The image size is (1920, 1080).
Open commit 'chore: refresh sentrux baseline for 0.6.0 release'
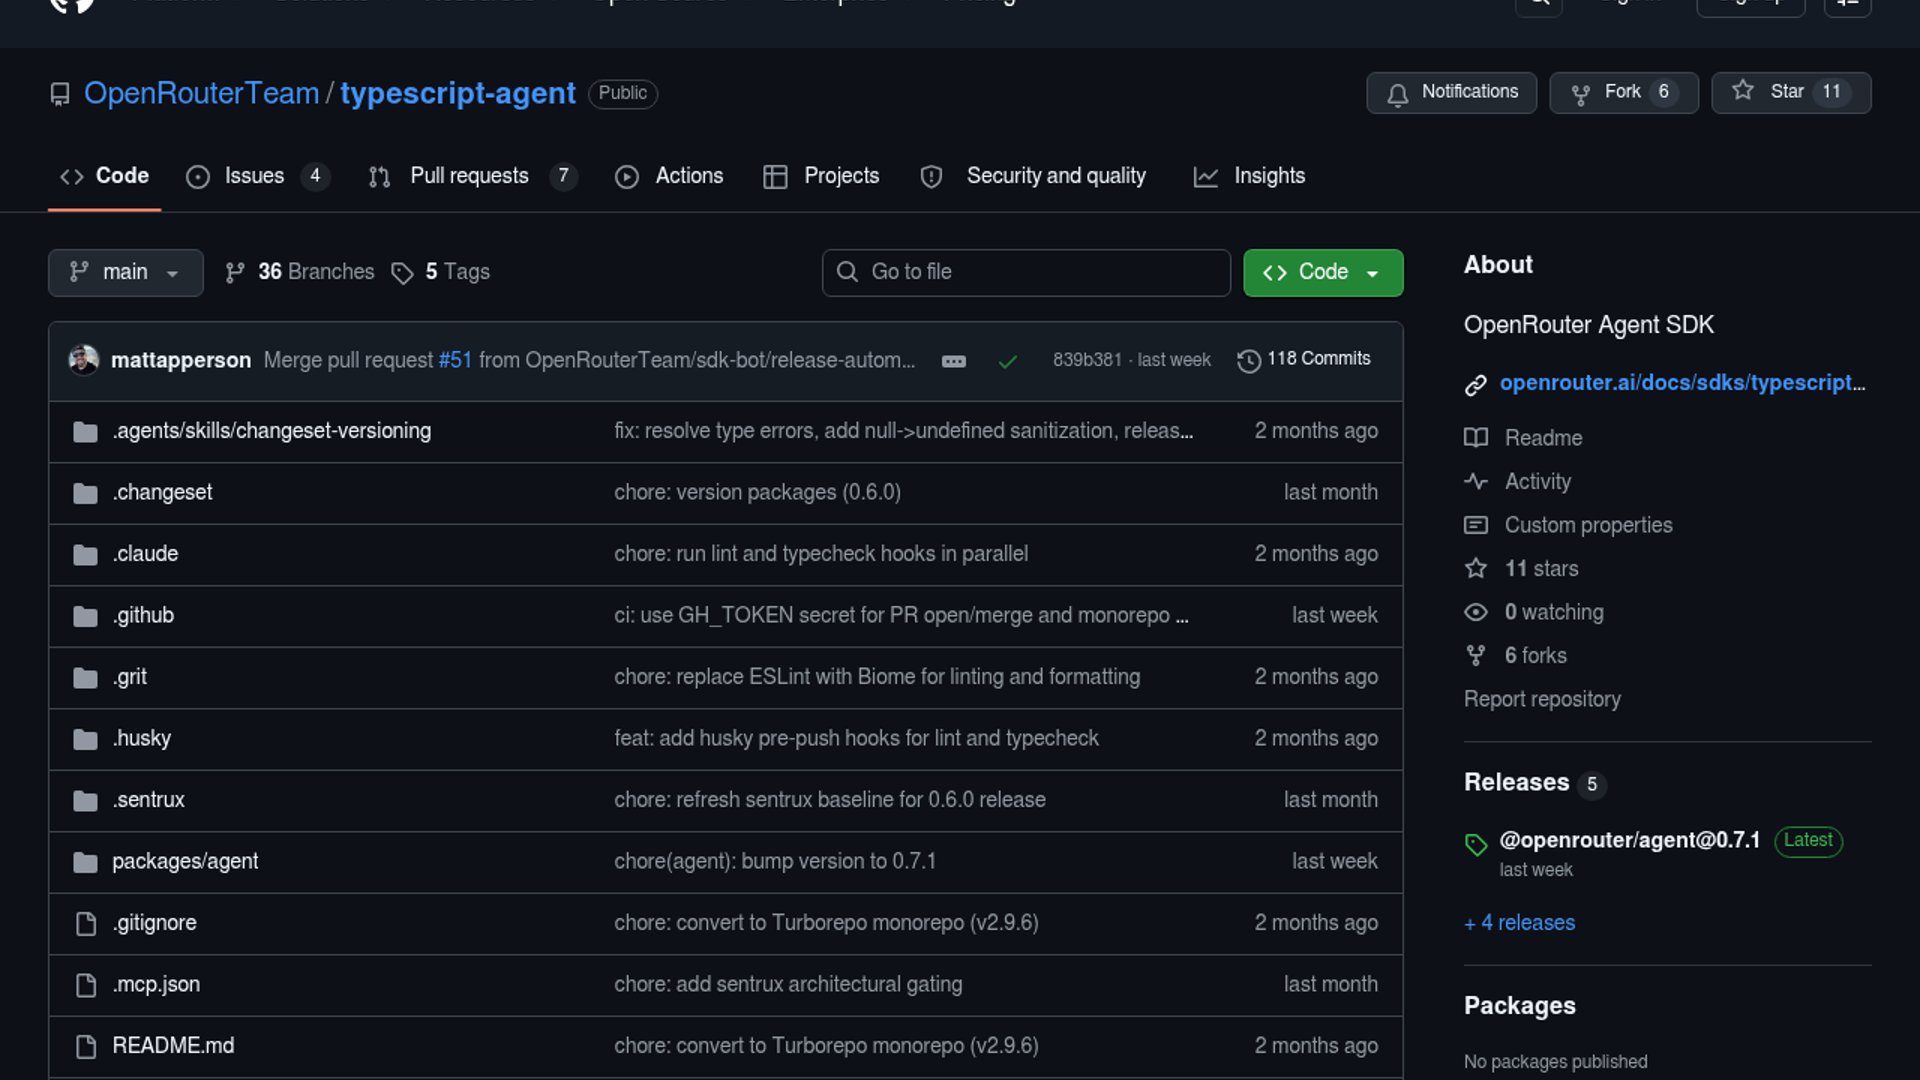coord(830,800)
